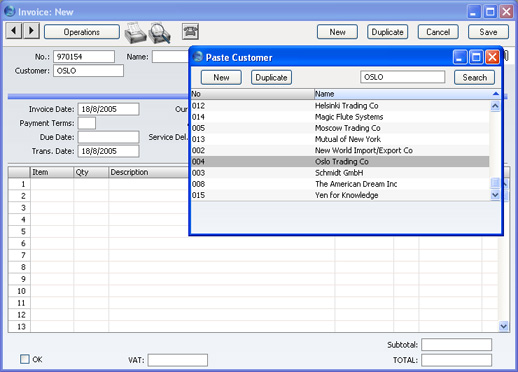The width and height of the screenshot is (518, 372).
Task: Open the Operations menu button
Action: tap(82, 32)
